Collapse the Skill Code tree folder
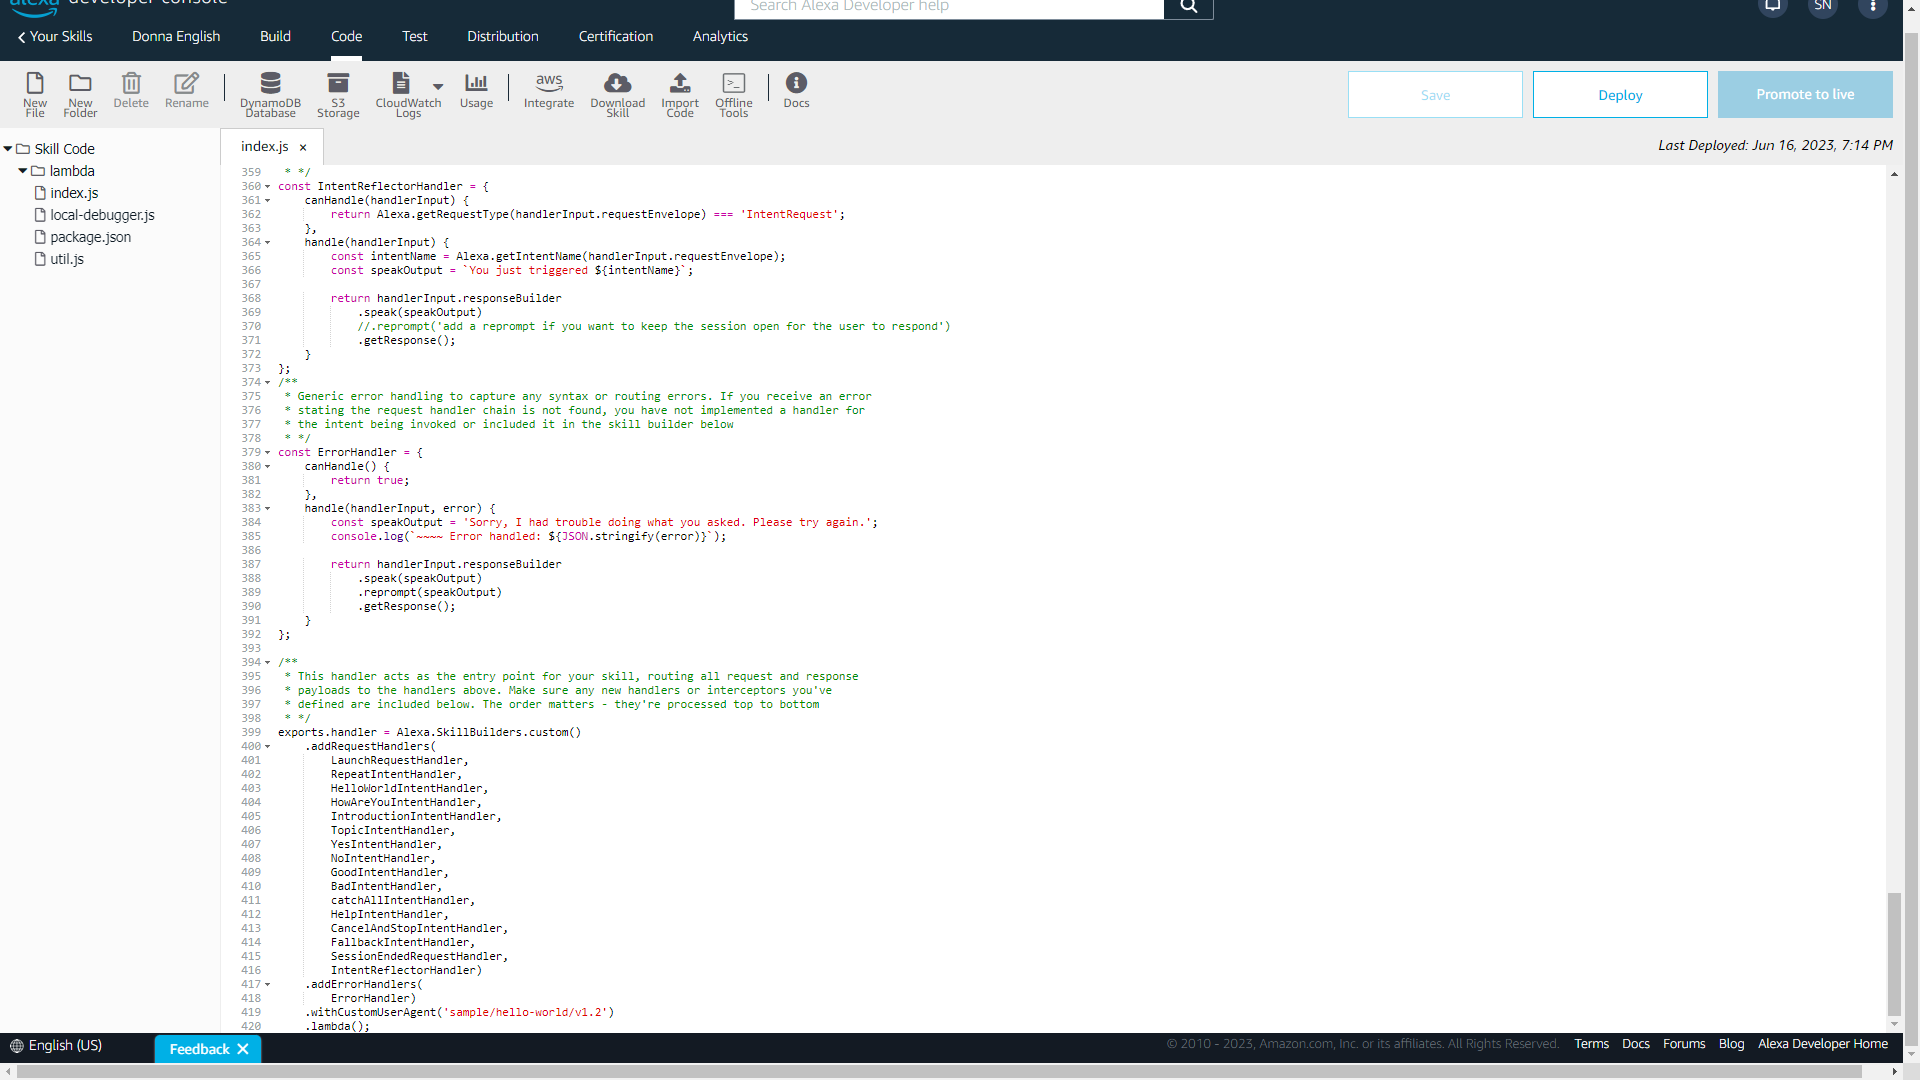The image size is (1920, 1080). [8, 149]
